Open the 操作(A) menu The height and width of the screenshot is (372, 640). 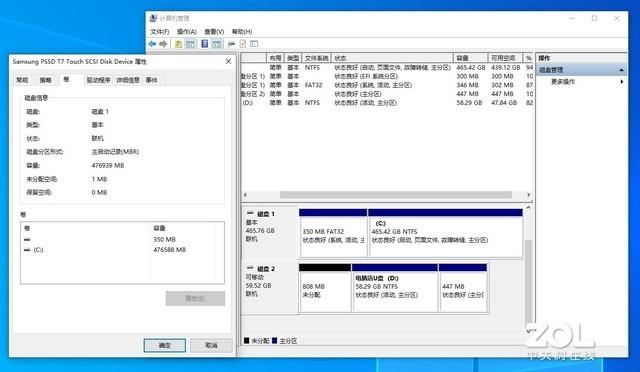[x=187, y=31]
